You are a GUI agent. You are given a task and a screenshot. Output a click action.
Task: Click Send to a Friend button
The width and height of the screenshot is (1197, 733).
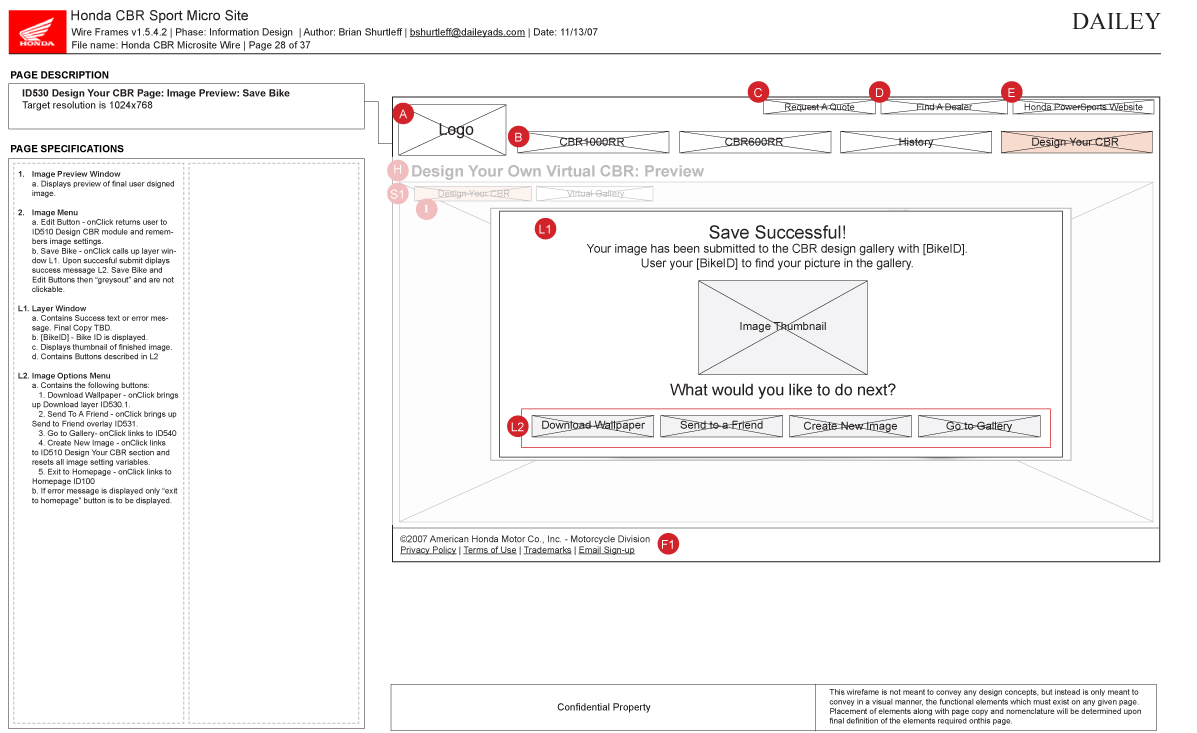(721, 426)
